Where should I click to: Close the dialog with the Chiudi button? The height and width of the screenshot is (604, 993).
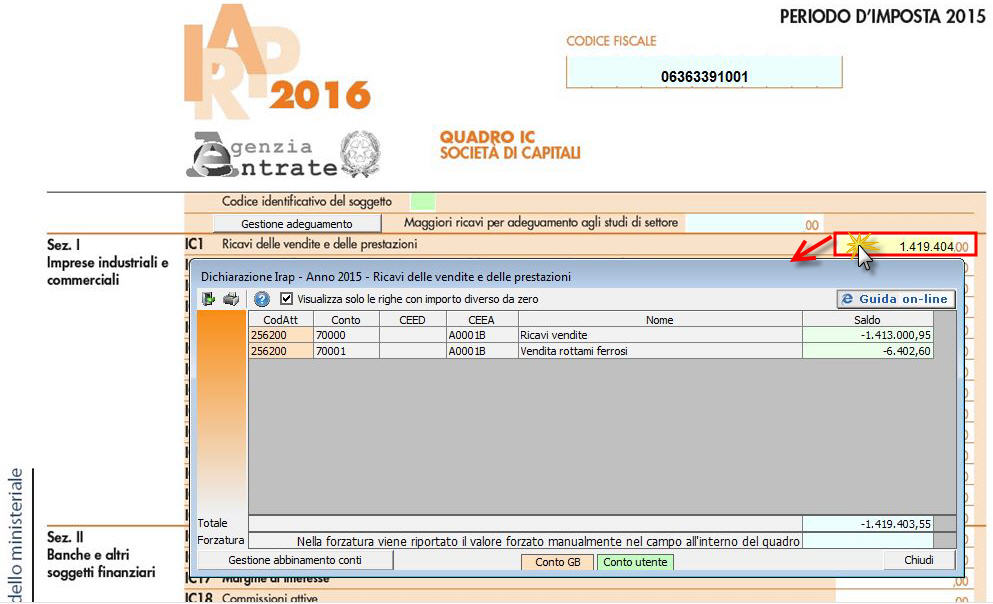click(918, 560)
